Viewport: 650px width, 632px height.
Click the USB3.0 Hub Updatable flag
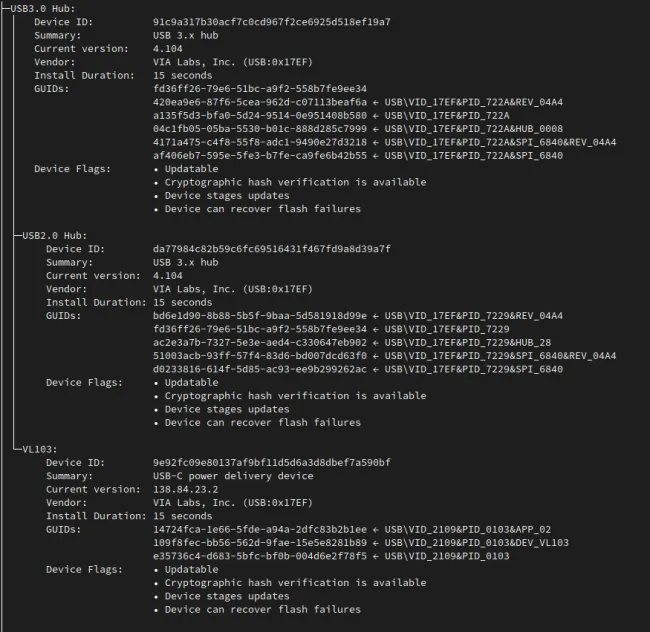[x=191, y=169]
